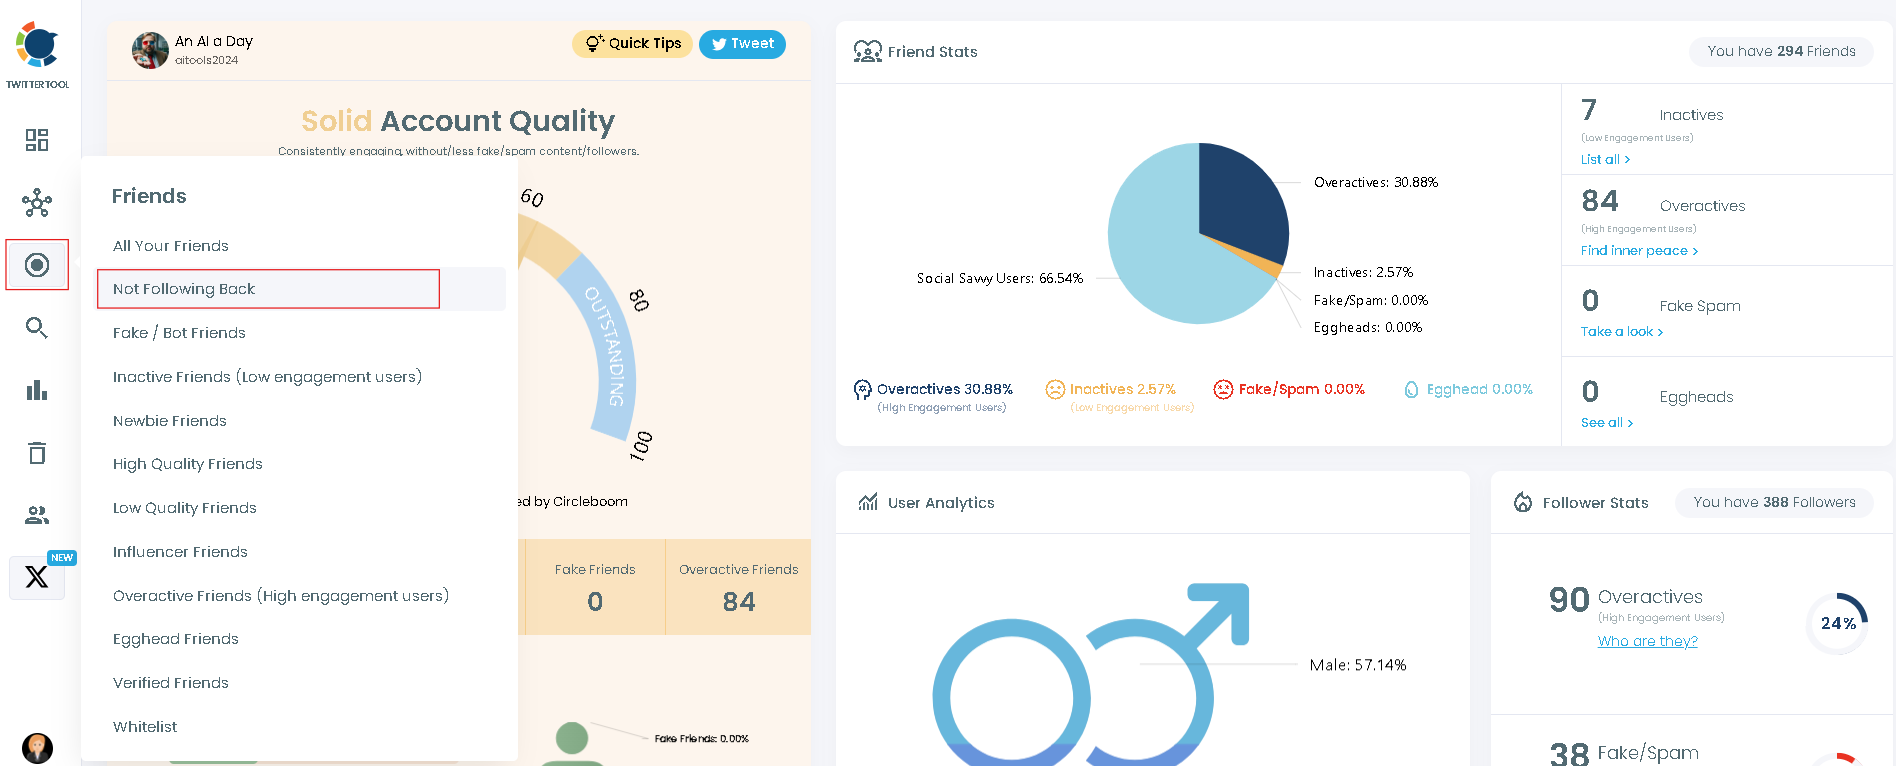Viewport: 1896px width, 766px height.
Task: Open Newbie Friends menu item
Action: tap(170, 421)
